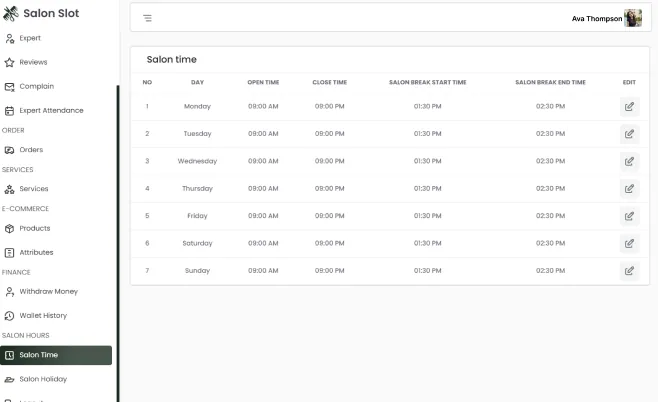Screen dimensions: 658x402
Task: Open the Reviews menu item
Action: 33,62
